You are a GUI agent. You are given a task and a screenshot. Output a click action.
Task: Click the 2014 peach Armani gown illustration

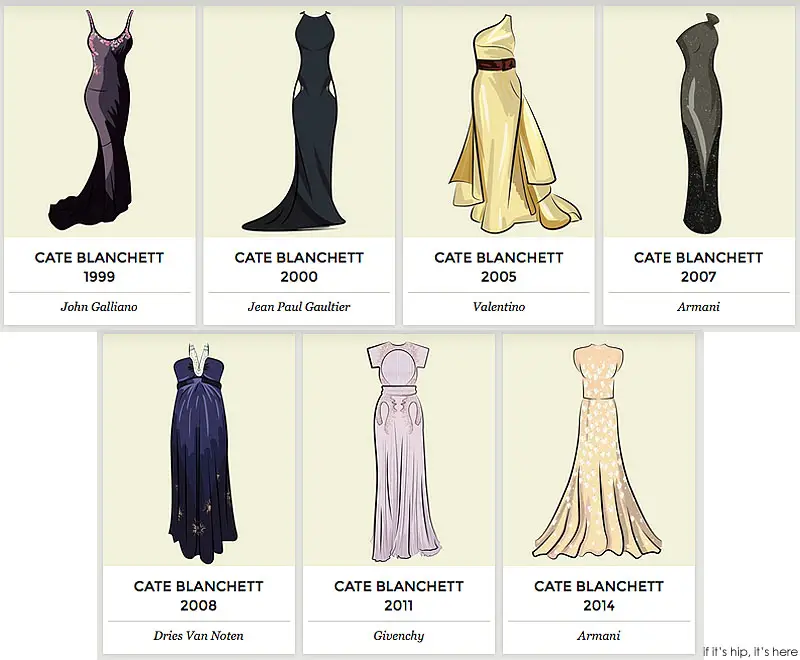tap(597, 452)
